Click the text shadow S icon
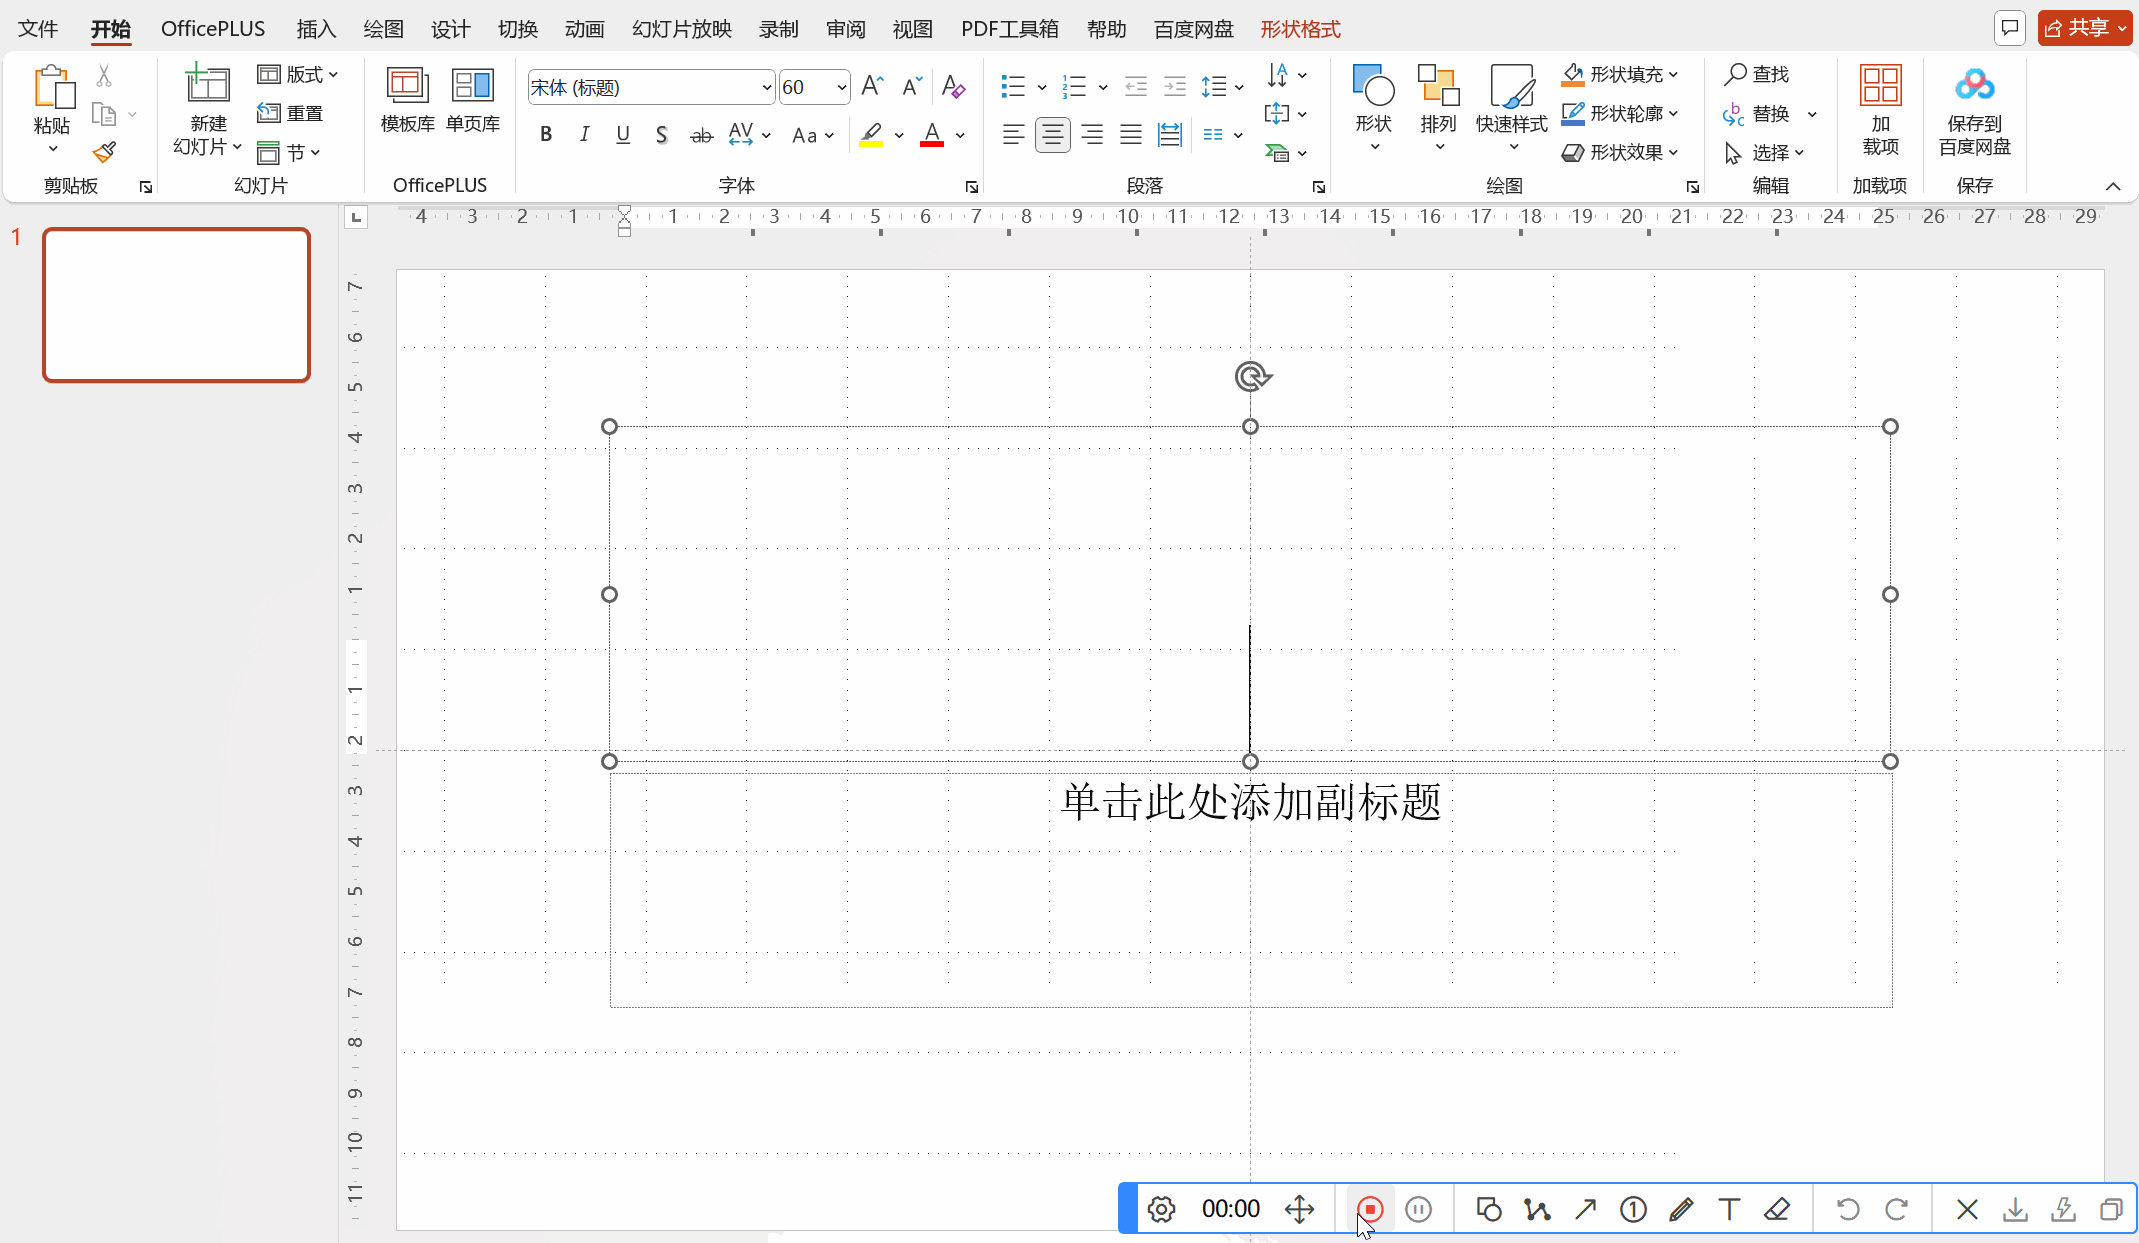This screenshot has width=2139, height=1243. point(661,135)
